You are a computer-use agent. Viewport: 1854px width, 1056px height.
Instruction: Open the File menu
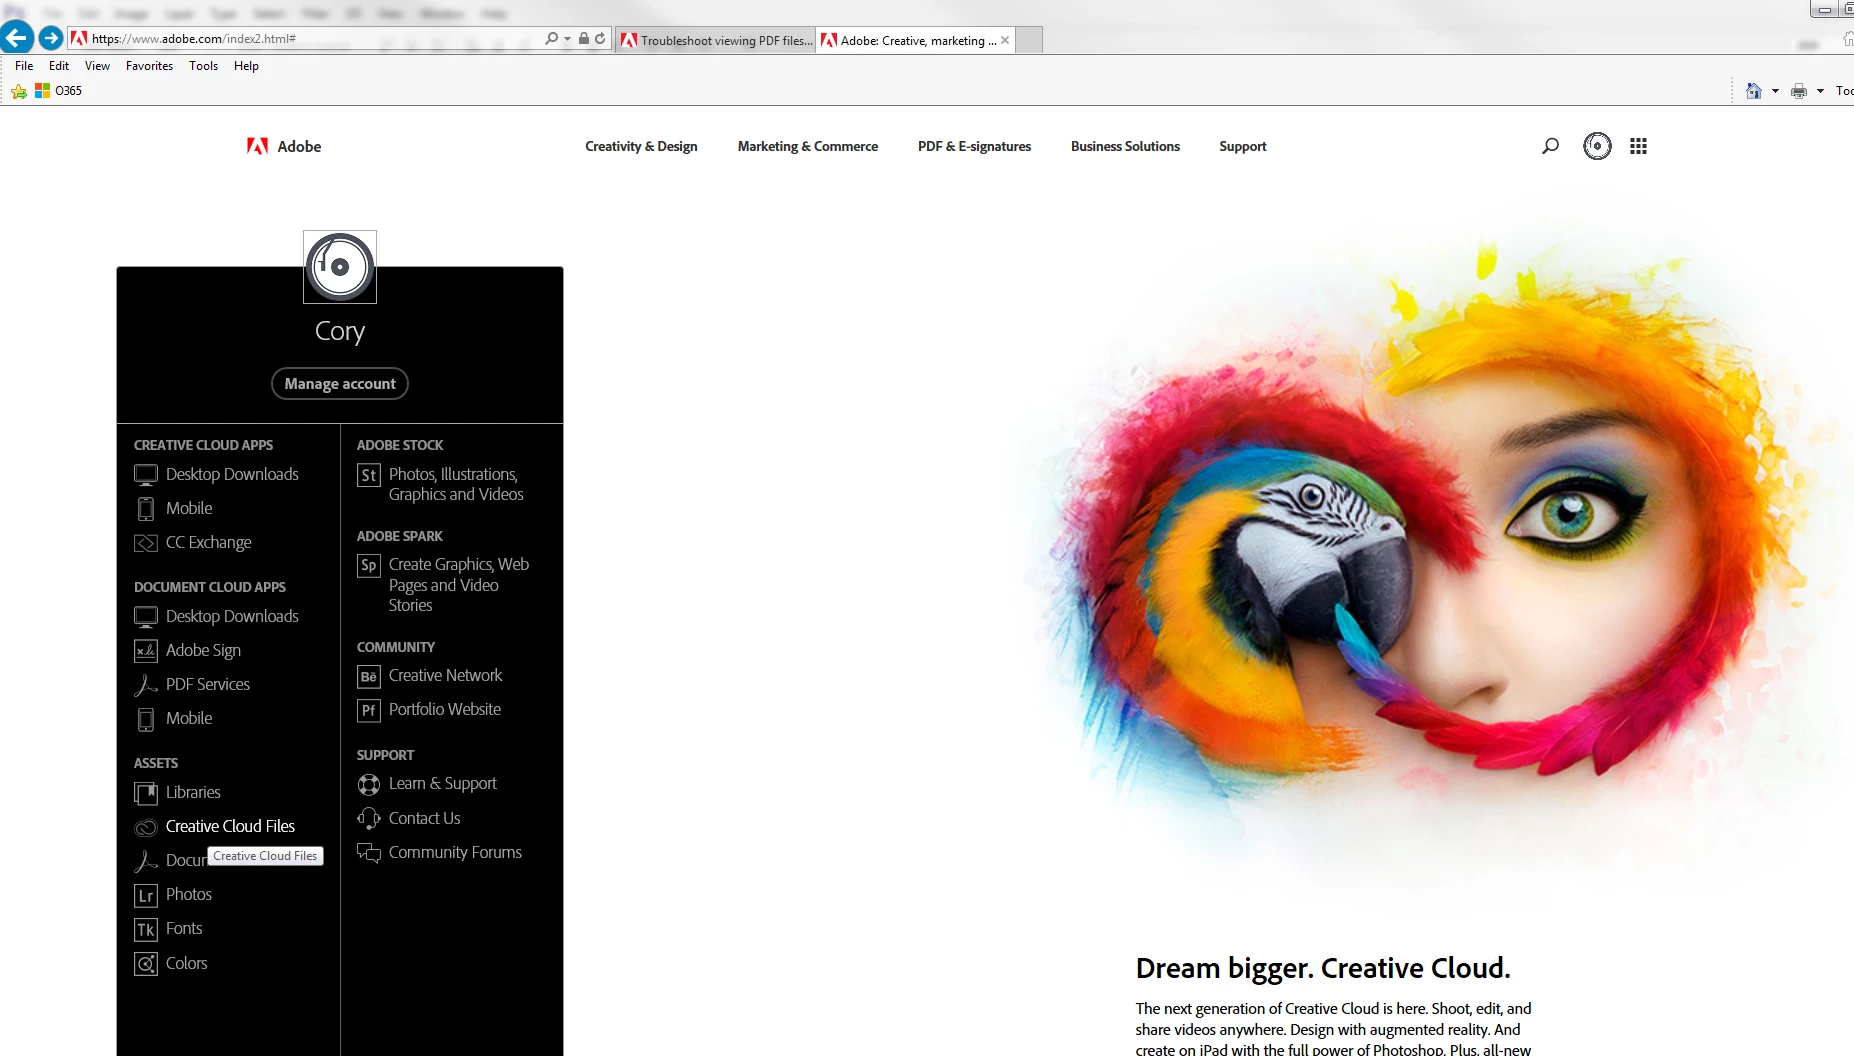point(24,66)
